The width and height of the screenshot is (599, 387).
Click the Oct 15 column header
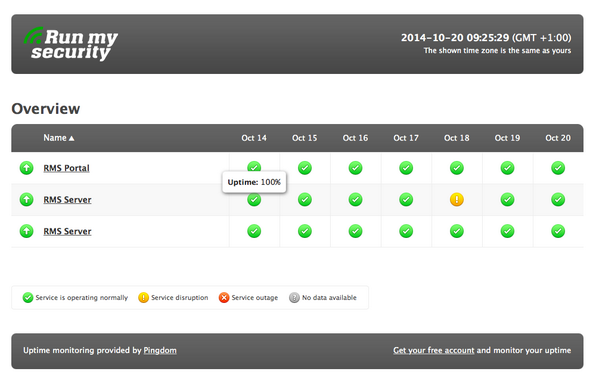304,138
